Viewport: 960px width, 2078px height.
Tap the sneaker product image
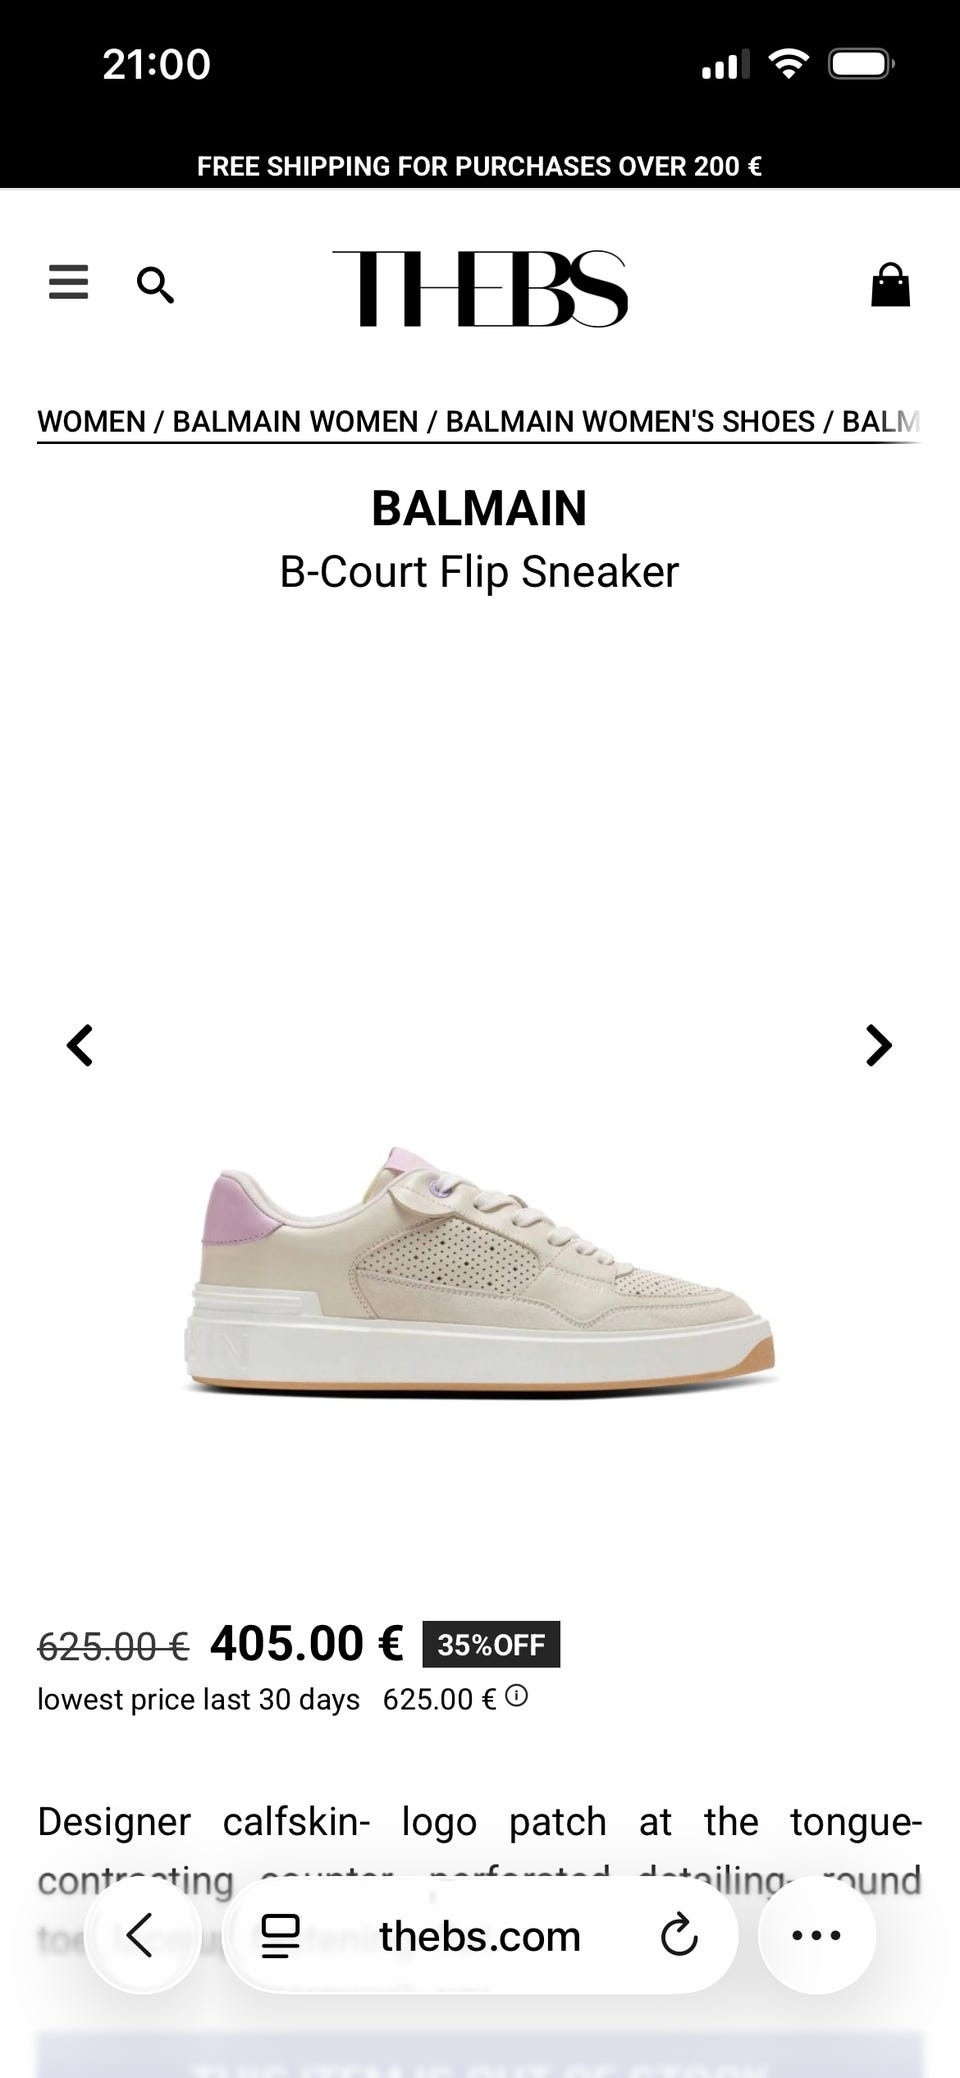pyautogui.click(x=479, y=1272)
